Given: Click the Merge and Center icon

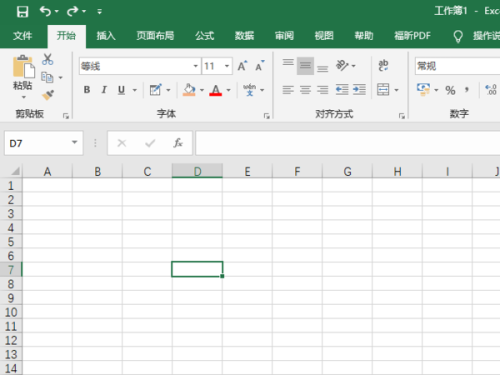Looking at the screenshot, I should (x=383, y=90).
